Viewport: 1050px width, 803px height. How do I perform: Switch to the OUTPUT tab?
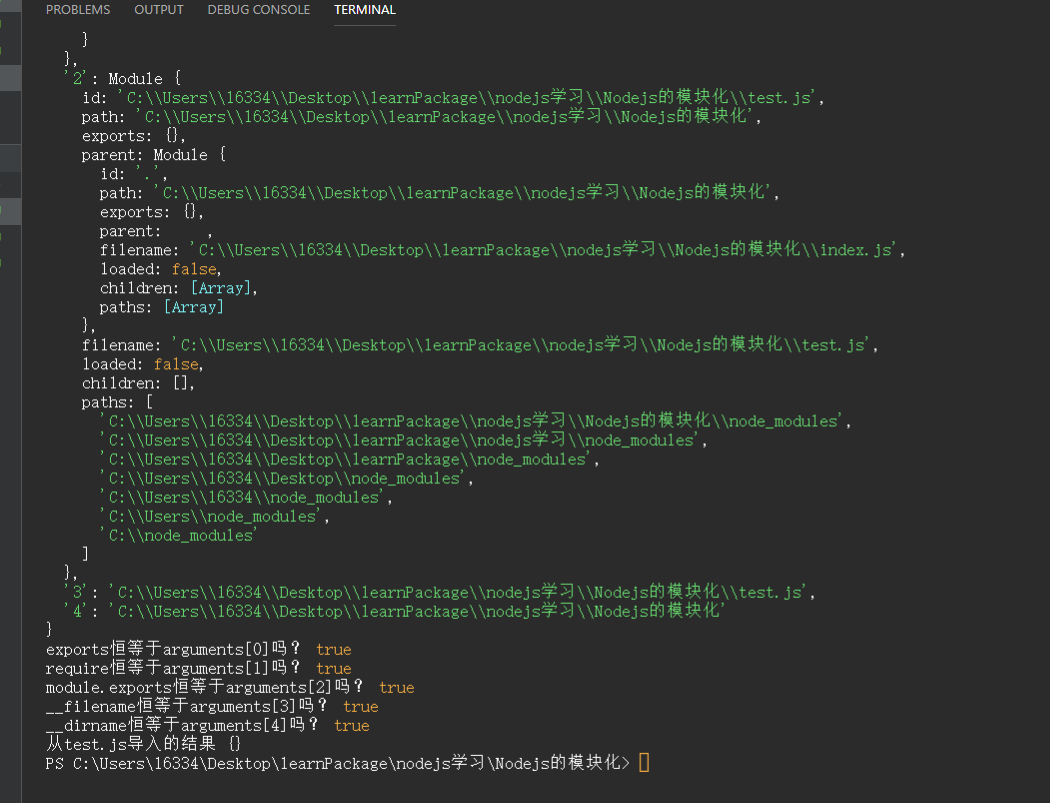point(159,10)
